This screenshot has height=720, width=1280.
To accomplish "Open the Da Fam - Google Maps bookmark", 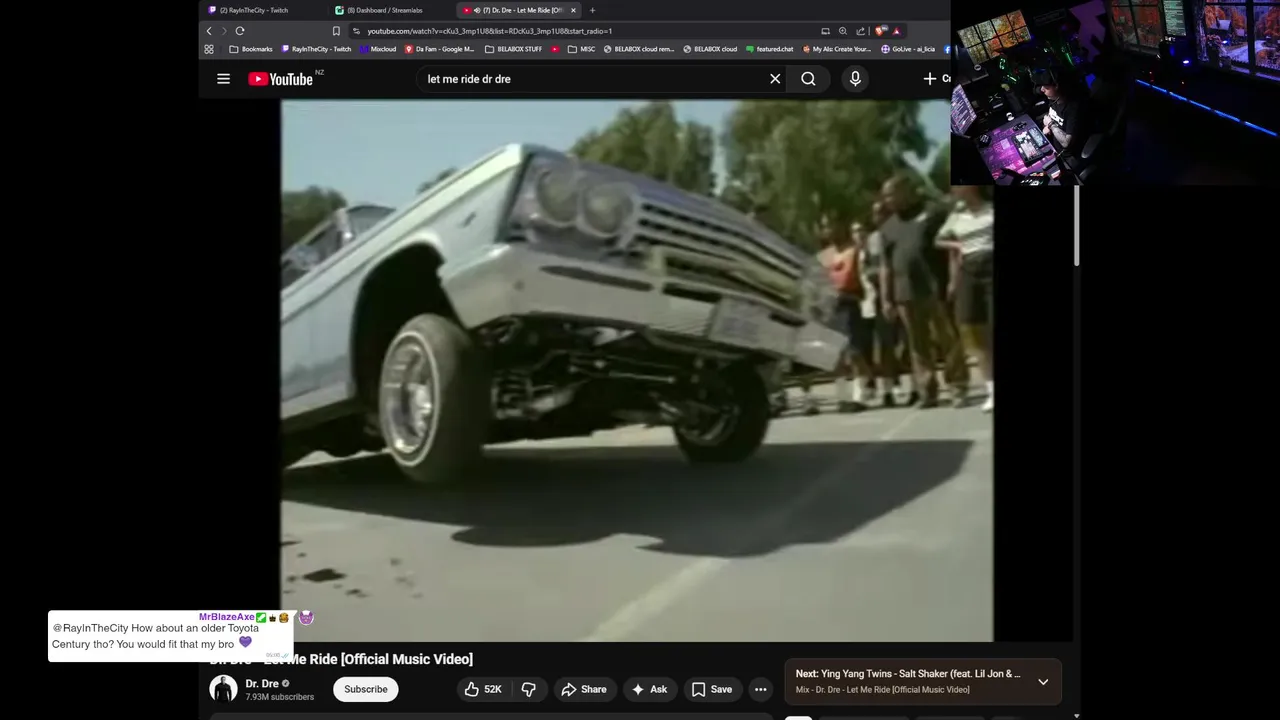I will click(x=440, y=49).
